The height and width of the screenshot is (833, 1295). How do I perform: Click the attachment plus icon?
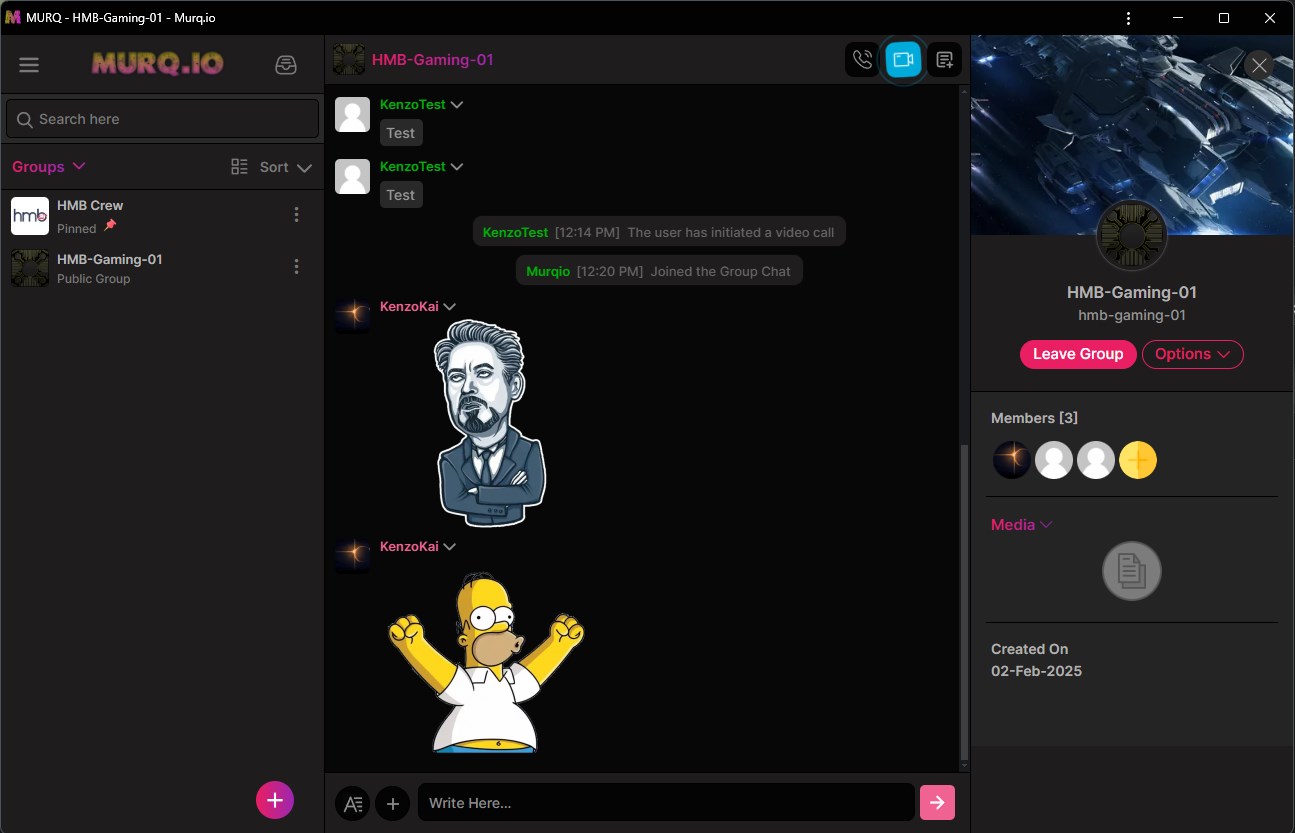click(x=392, y=803)
